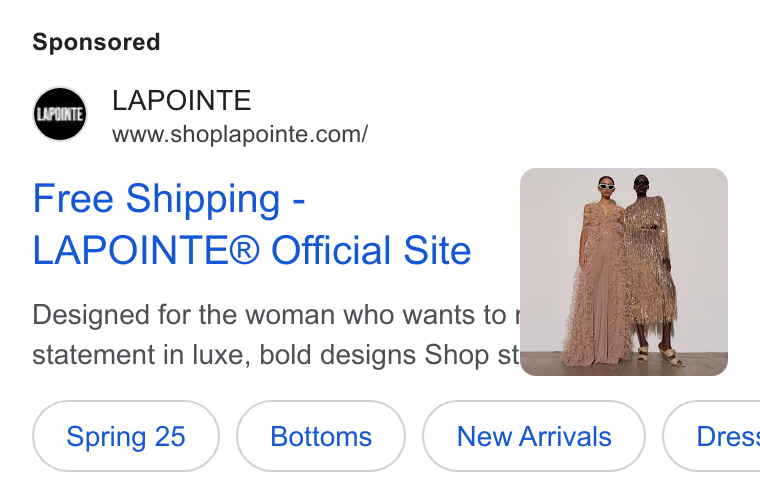760x504 pixels.
Task: Open the ad's fashion models thumbnail
Action: [624, 272]
